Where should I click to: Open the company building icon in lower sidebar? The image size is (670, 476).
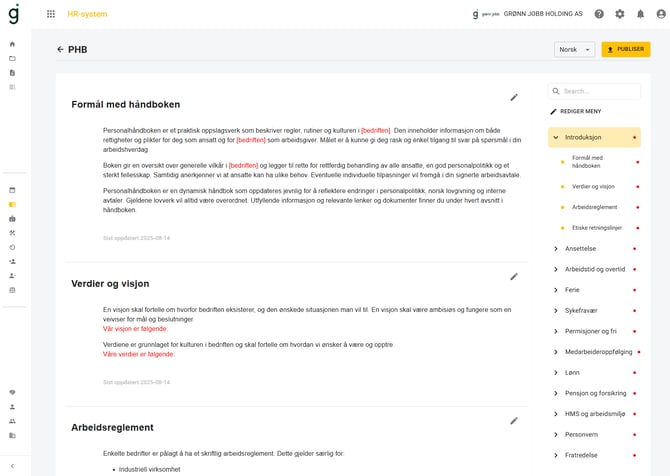pyautogui.click(x=12, y=435)
